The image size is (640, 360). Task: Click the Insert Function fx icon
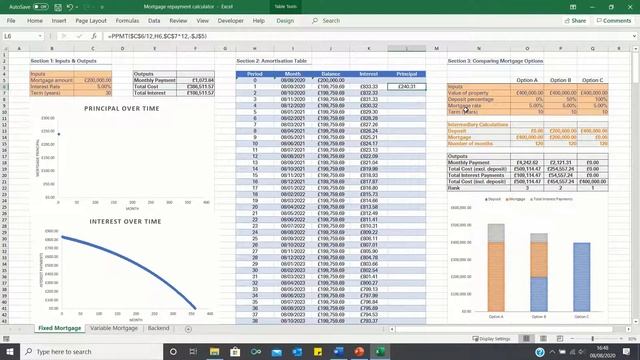coord(94,36)
